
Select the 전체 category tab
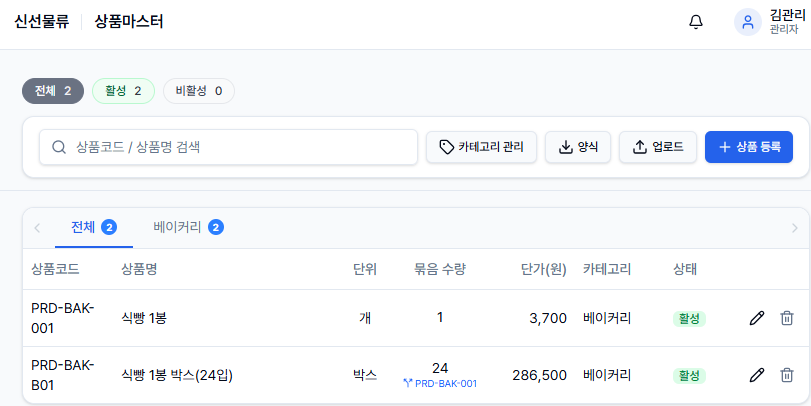(x=94, y=228)
